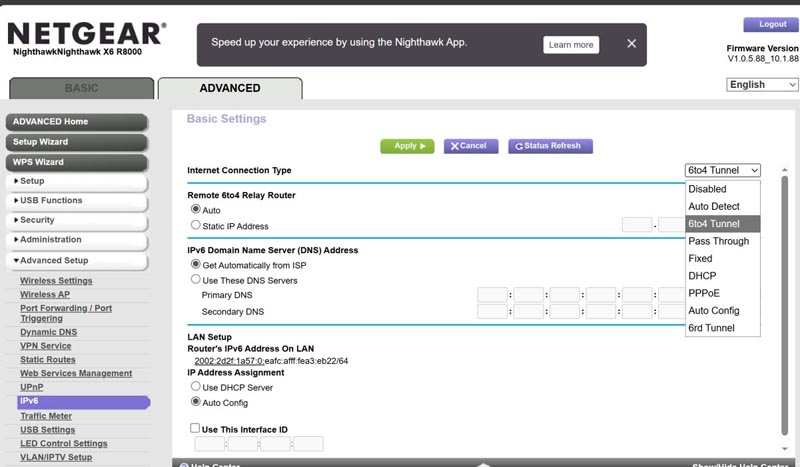This screenshot has height=467, width=800.
Task: Choose 6rd Tunnel connection type
Action: coord(722,328)
